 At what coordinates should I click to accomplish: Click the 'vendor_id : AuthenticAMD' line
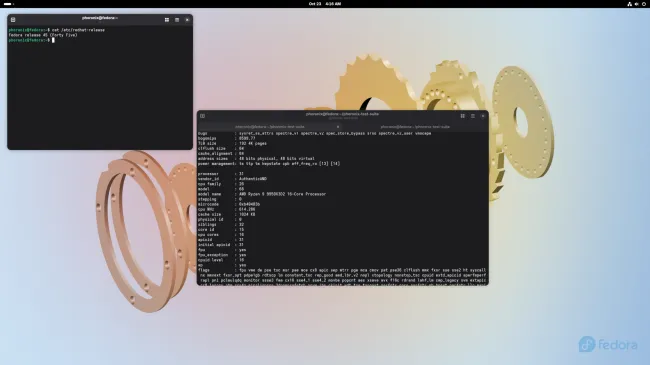coord(233,179)
